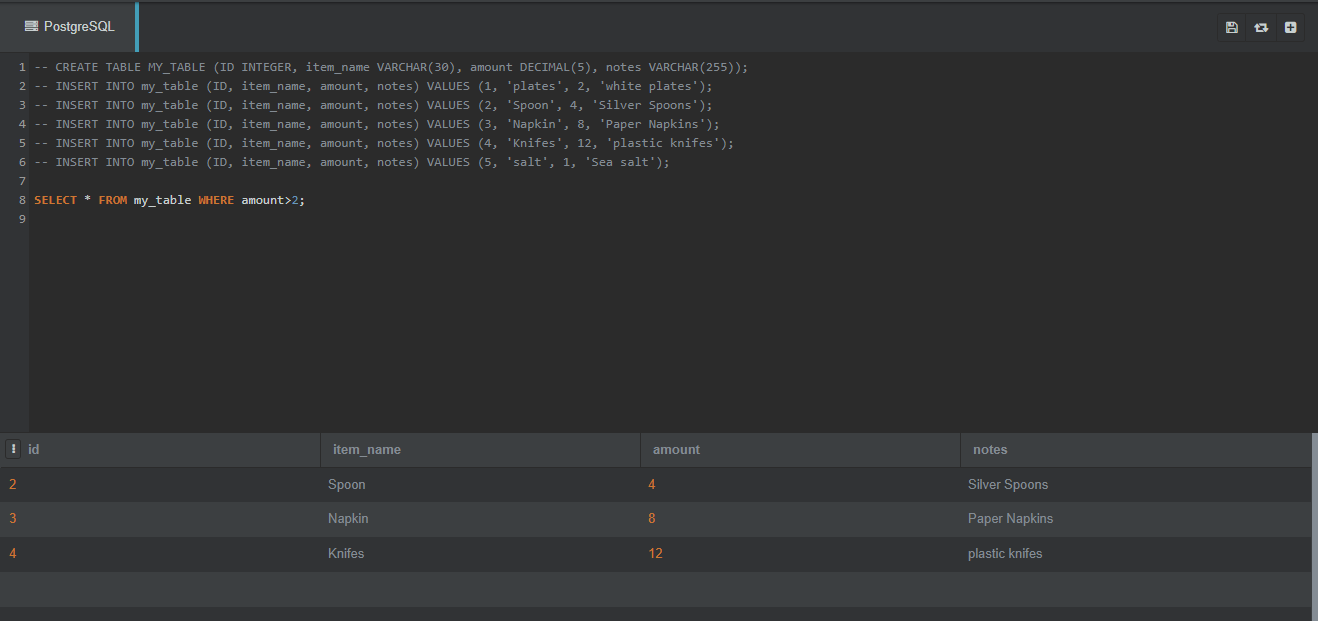Click the INSERT line with 'Silver Spoons'
The image size is (1318, 621).
pyautogui.click(x=373, y=105)
